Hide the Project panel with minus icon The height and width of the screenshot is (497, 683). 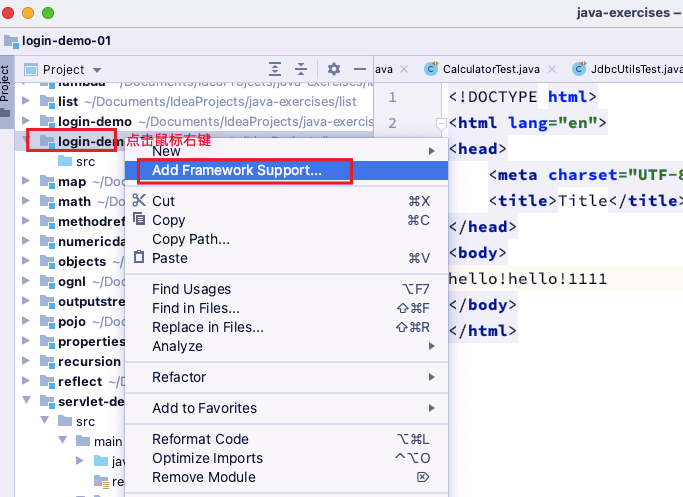point(360,69)
